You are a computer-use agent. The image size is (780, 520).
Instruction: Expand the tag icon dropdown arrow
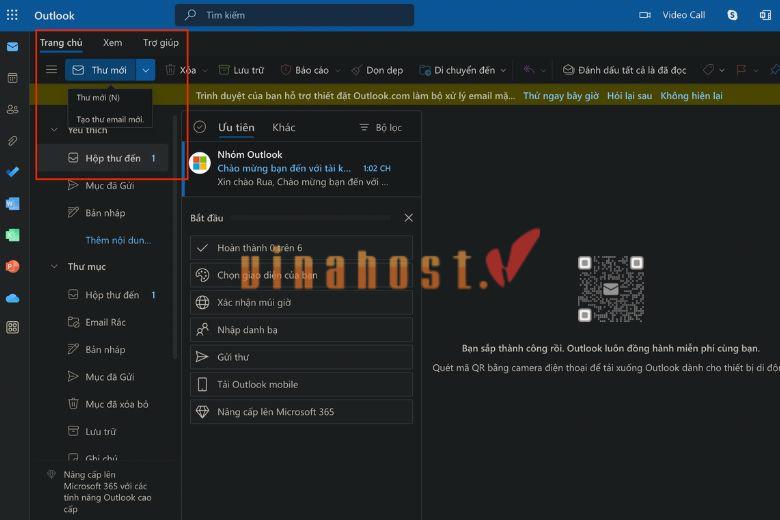point(722,71)
